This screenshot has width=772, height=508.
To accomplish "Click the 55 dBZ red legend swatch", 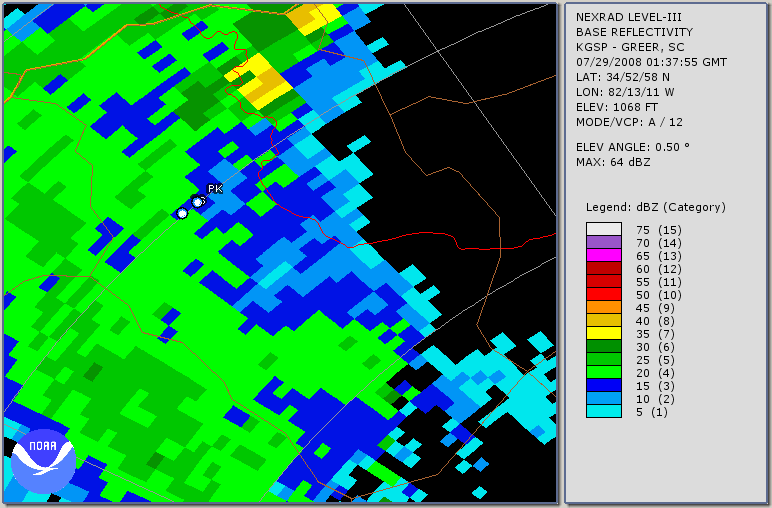I will coord(604,281).
